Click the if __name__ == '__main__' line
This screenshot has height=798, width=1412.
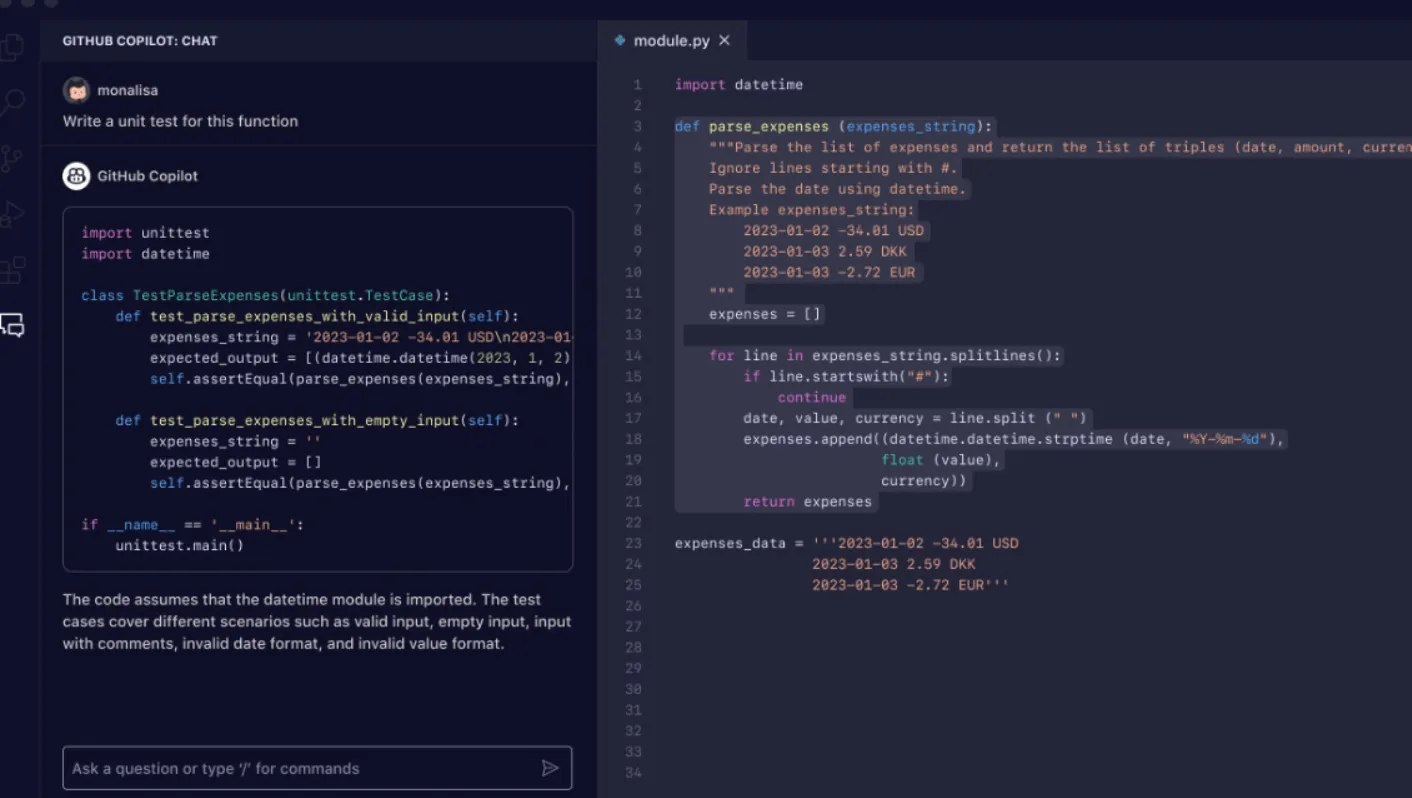coord(192,525)
